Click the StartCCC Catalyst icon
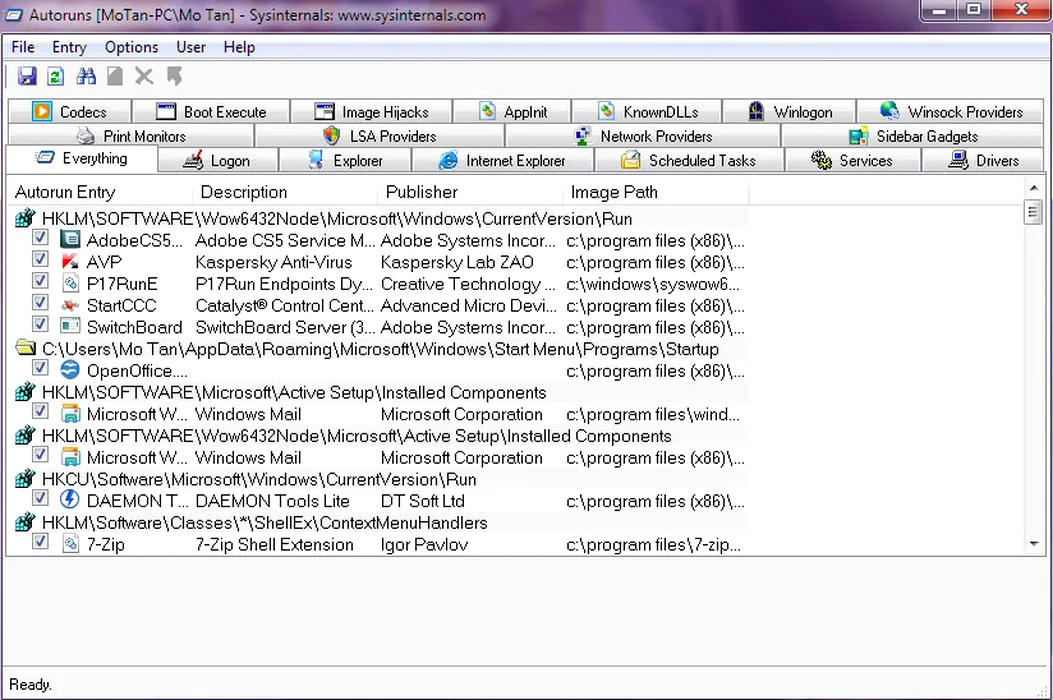This screenshot has height=700, width=1053. [70, 305]
